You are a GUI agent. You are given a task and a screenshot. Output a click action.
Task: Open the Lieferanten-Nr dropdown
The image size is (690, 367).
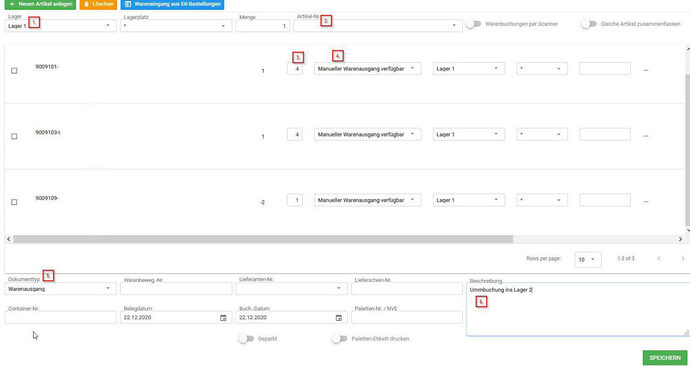[x=291, y=289]
